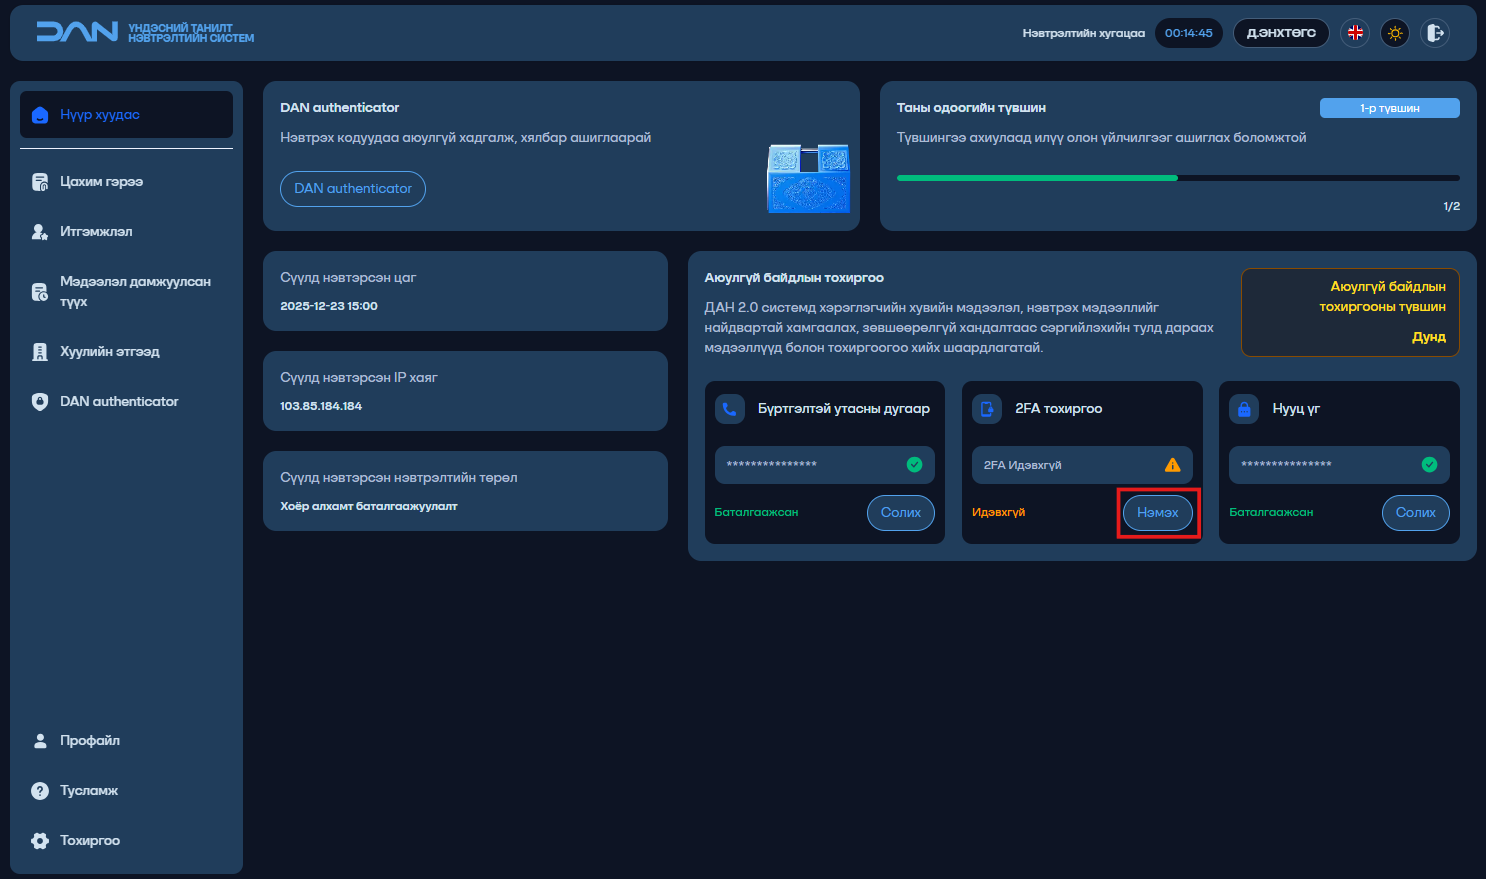Viewport: 1486px width, 879px height.
Task: Click the green check in the password field
Action: [1429, 465]
